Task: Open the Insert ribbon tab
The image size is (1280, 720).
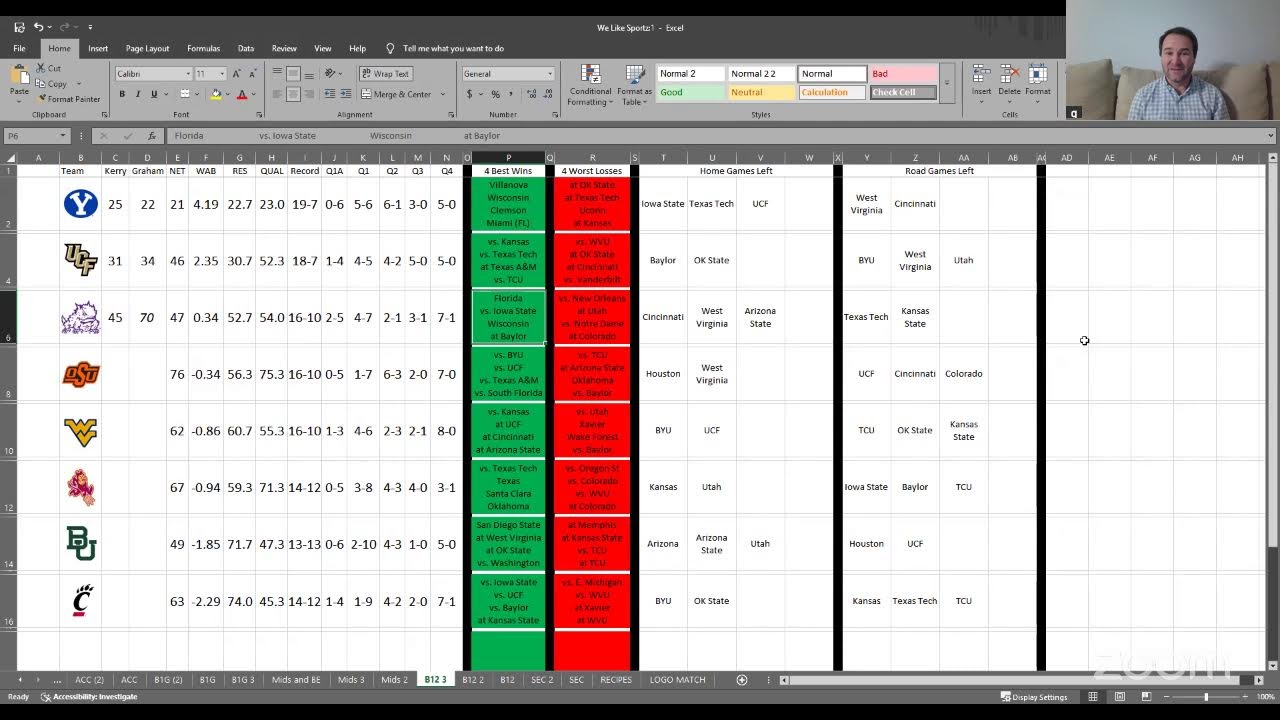Action: point(98,48)
